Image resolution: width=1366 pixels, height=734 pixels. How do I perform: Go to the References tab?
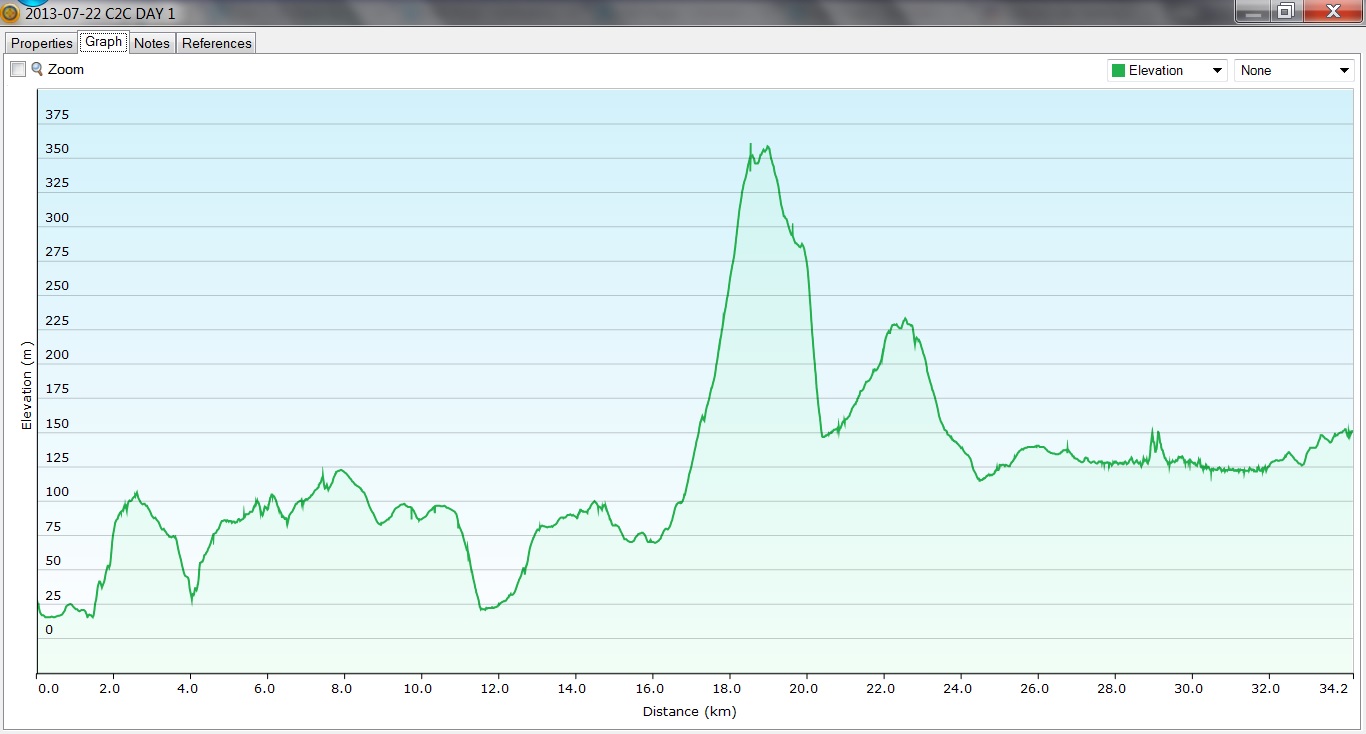point(216,43)
